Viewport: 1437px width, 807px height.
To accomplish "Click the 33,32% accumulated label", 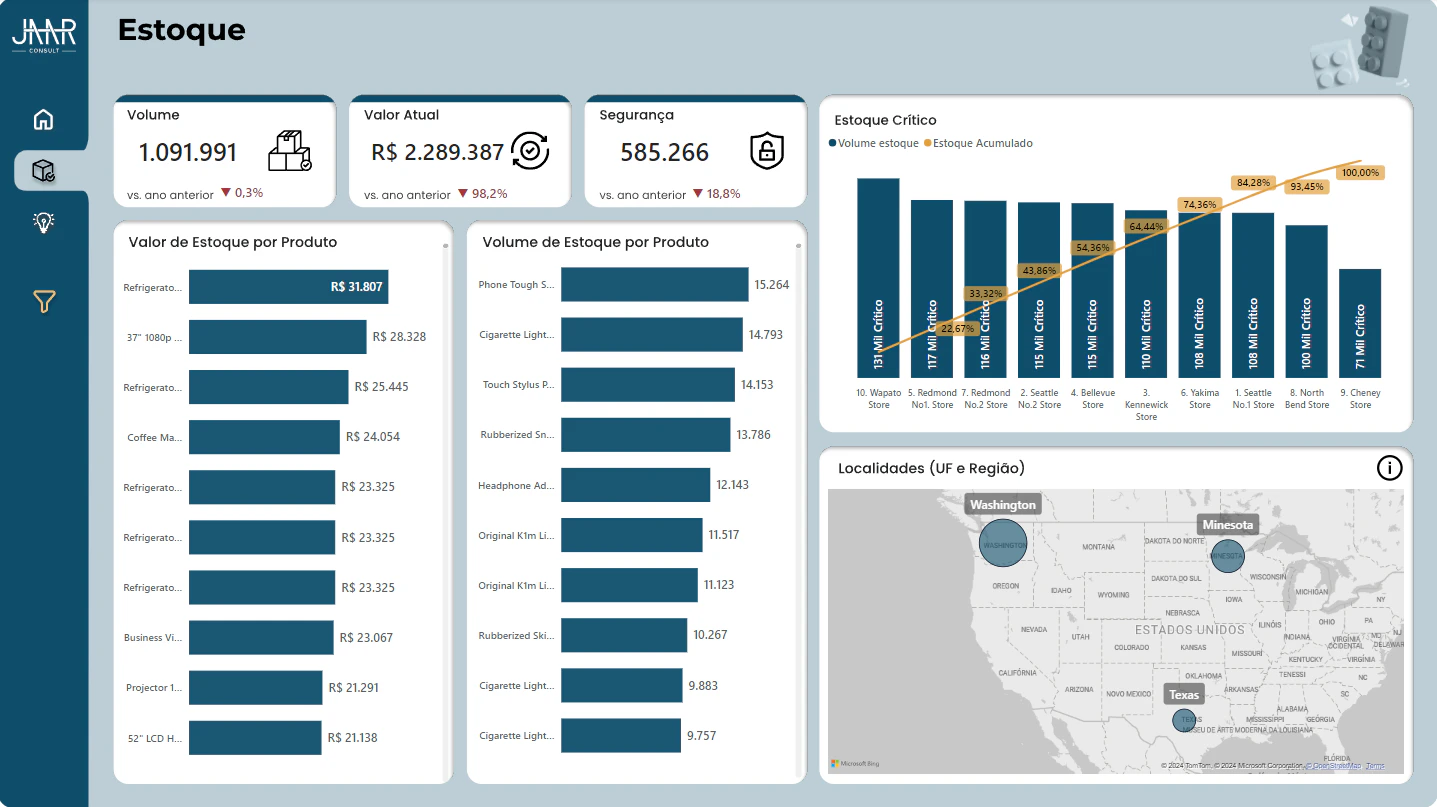I will [x=985, y=293].
